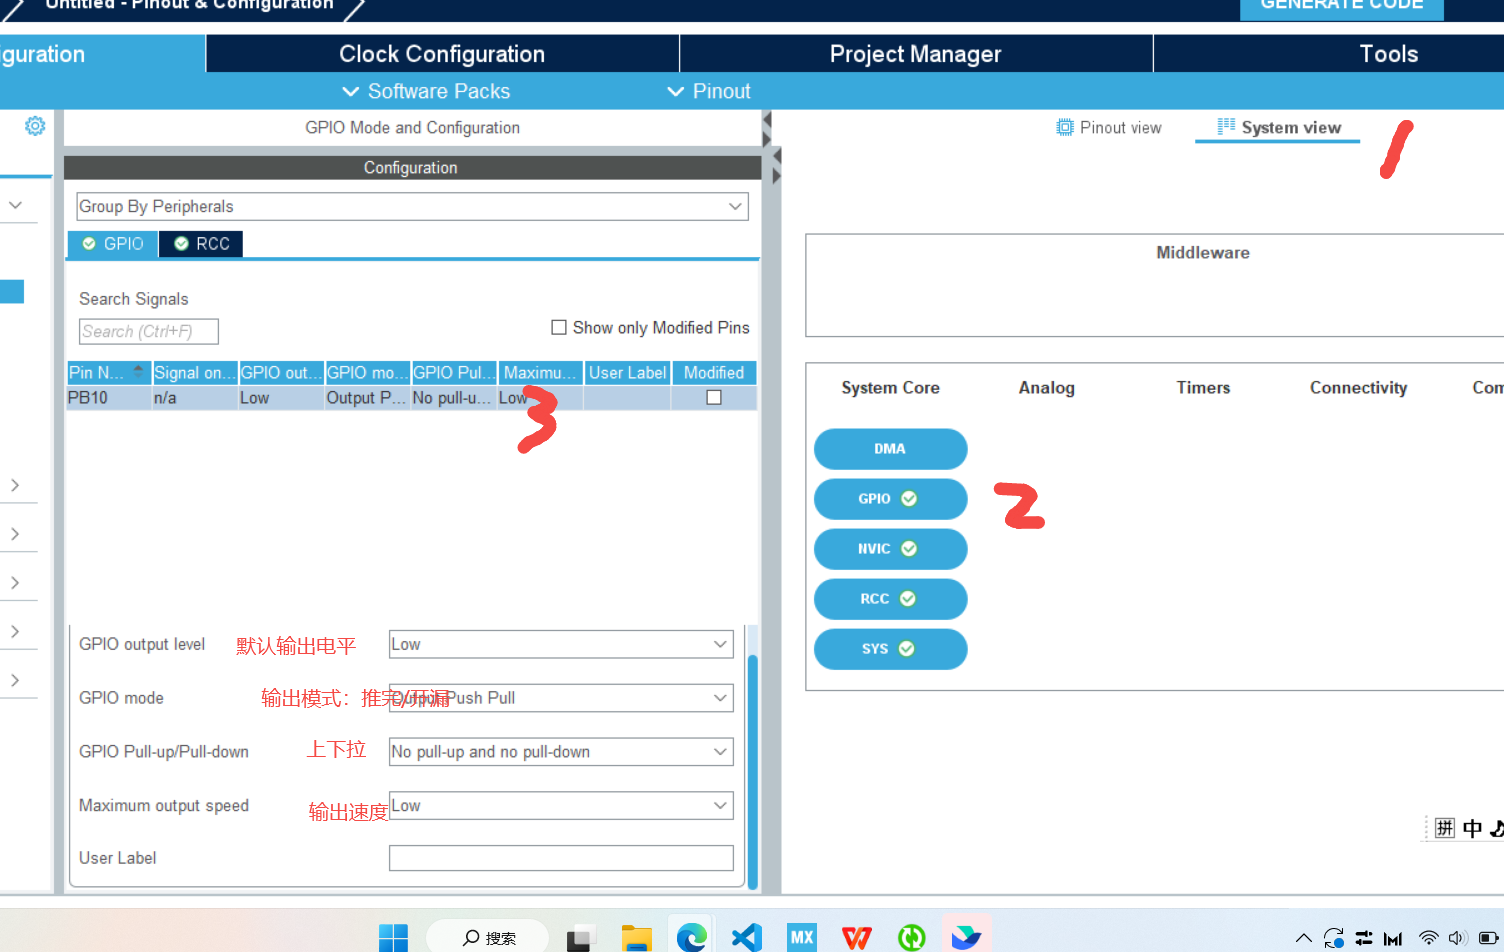Toggle Show only Modified Pins checkbox

(559, 327)
